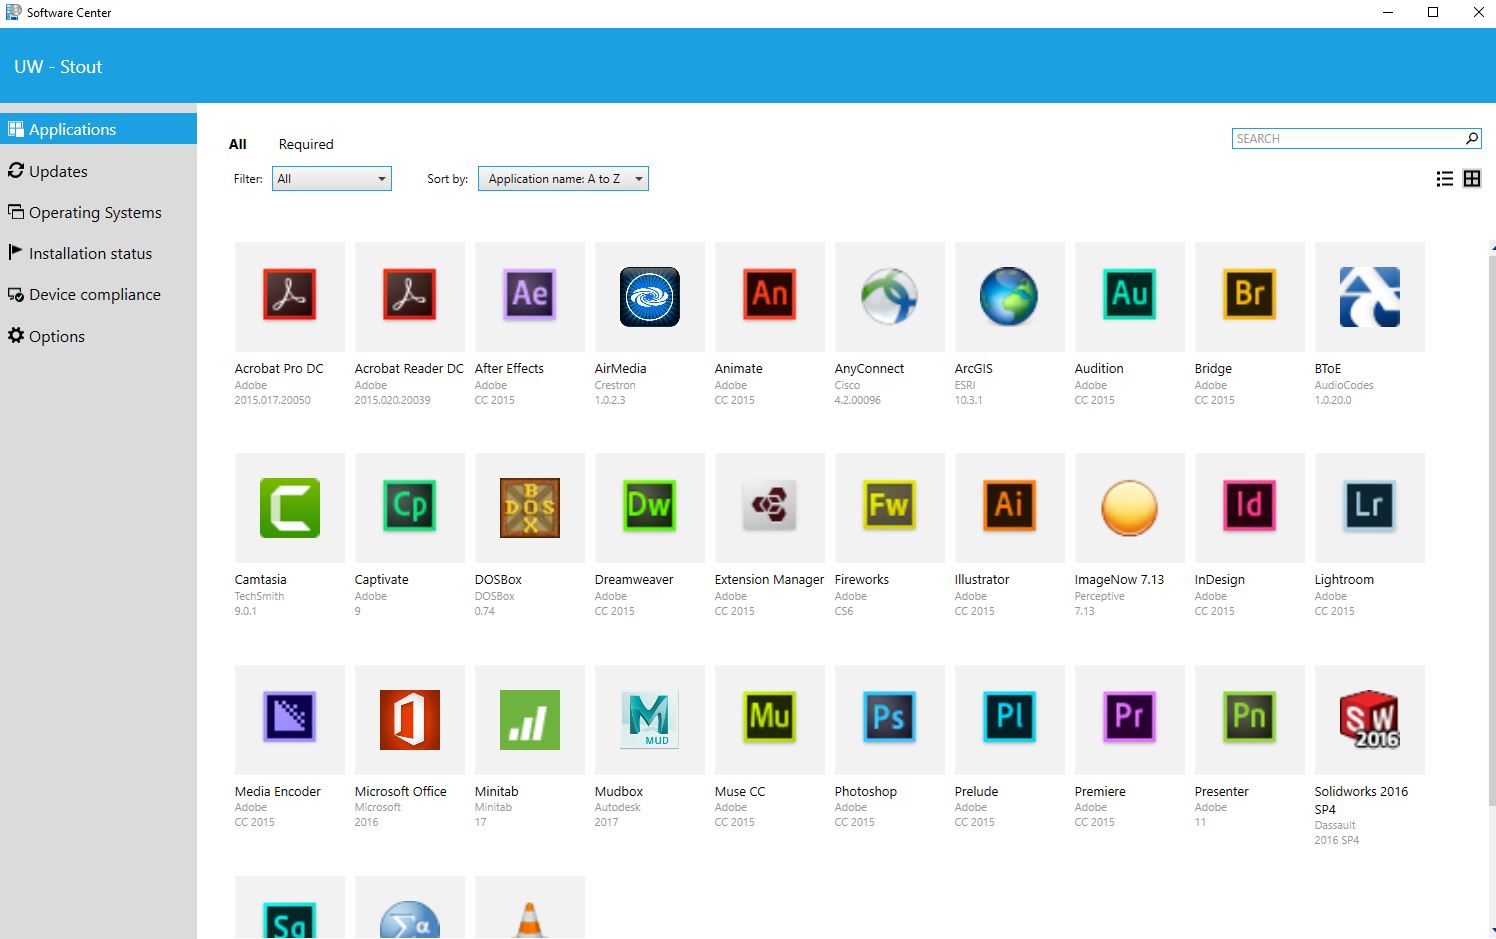Open the Adobe InDesign icon
Viewport: 1496px width, 939px height.
click(1250, 508)
